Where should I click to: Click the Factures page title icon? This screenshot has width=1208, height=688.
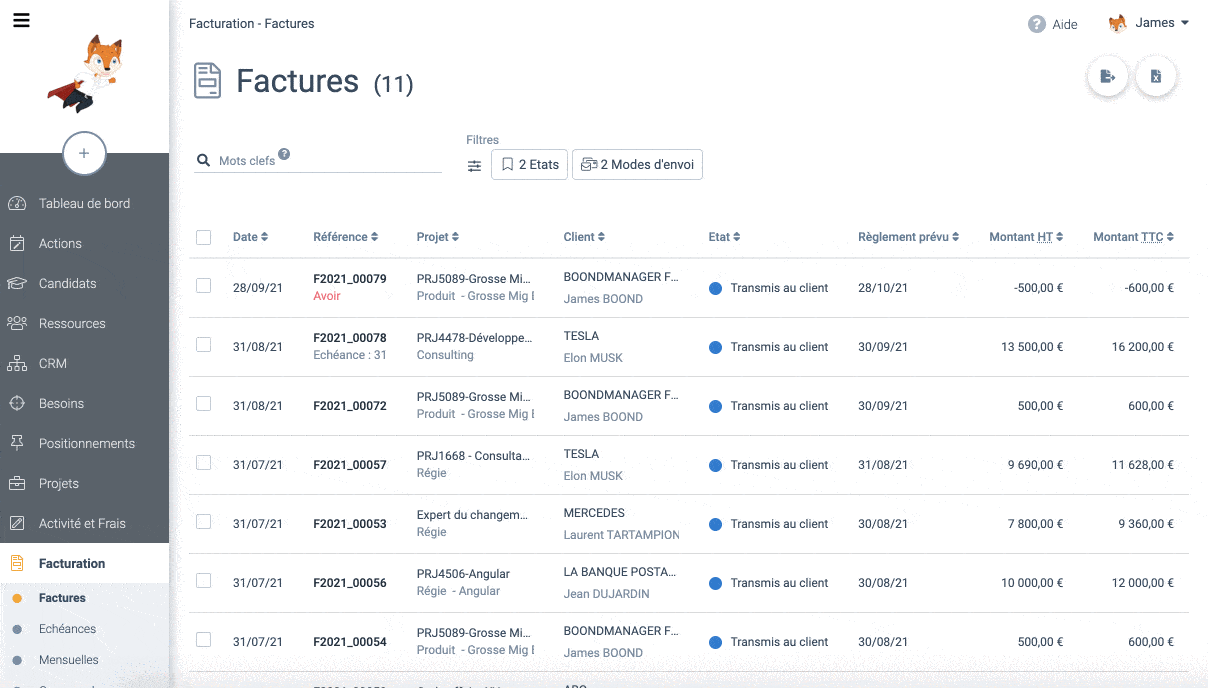207,81
